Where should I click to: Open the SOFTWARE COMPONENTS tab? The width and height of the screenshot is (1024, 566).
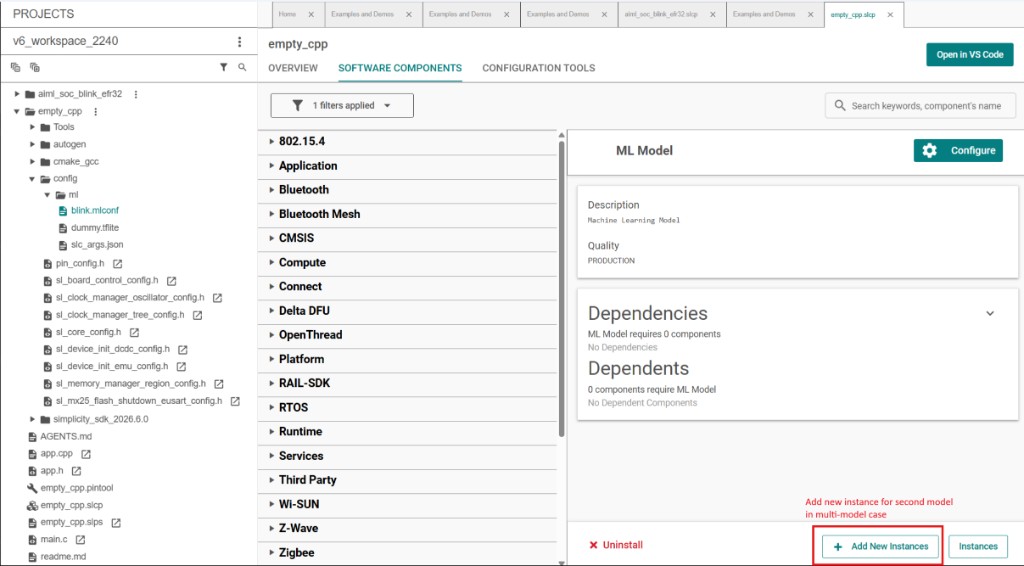click(400, 68)
